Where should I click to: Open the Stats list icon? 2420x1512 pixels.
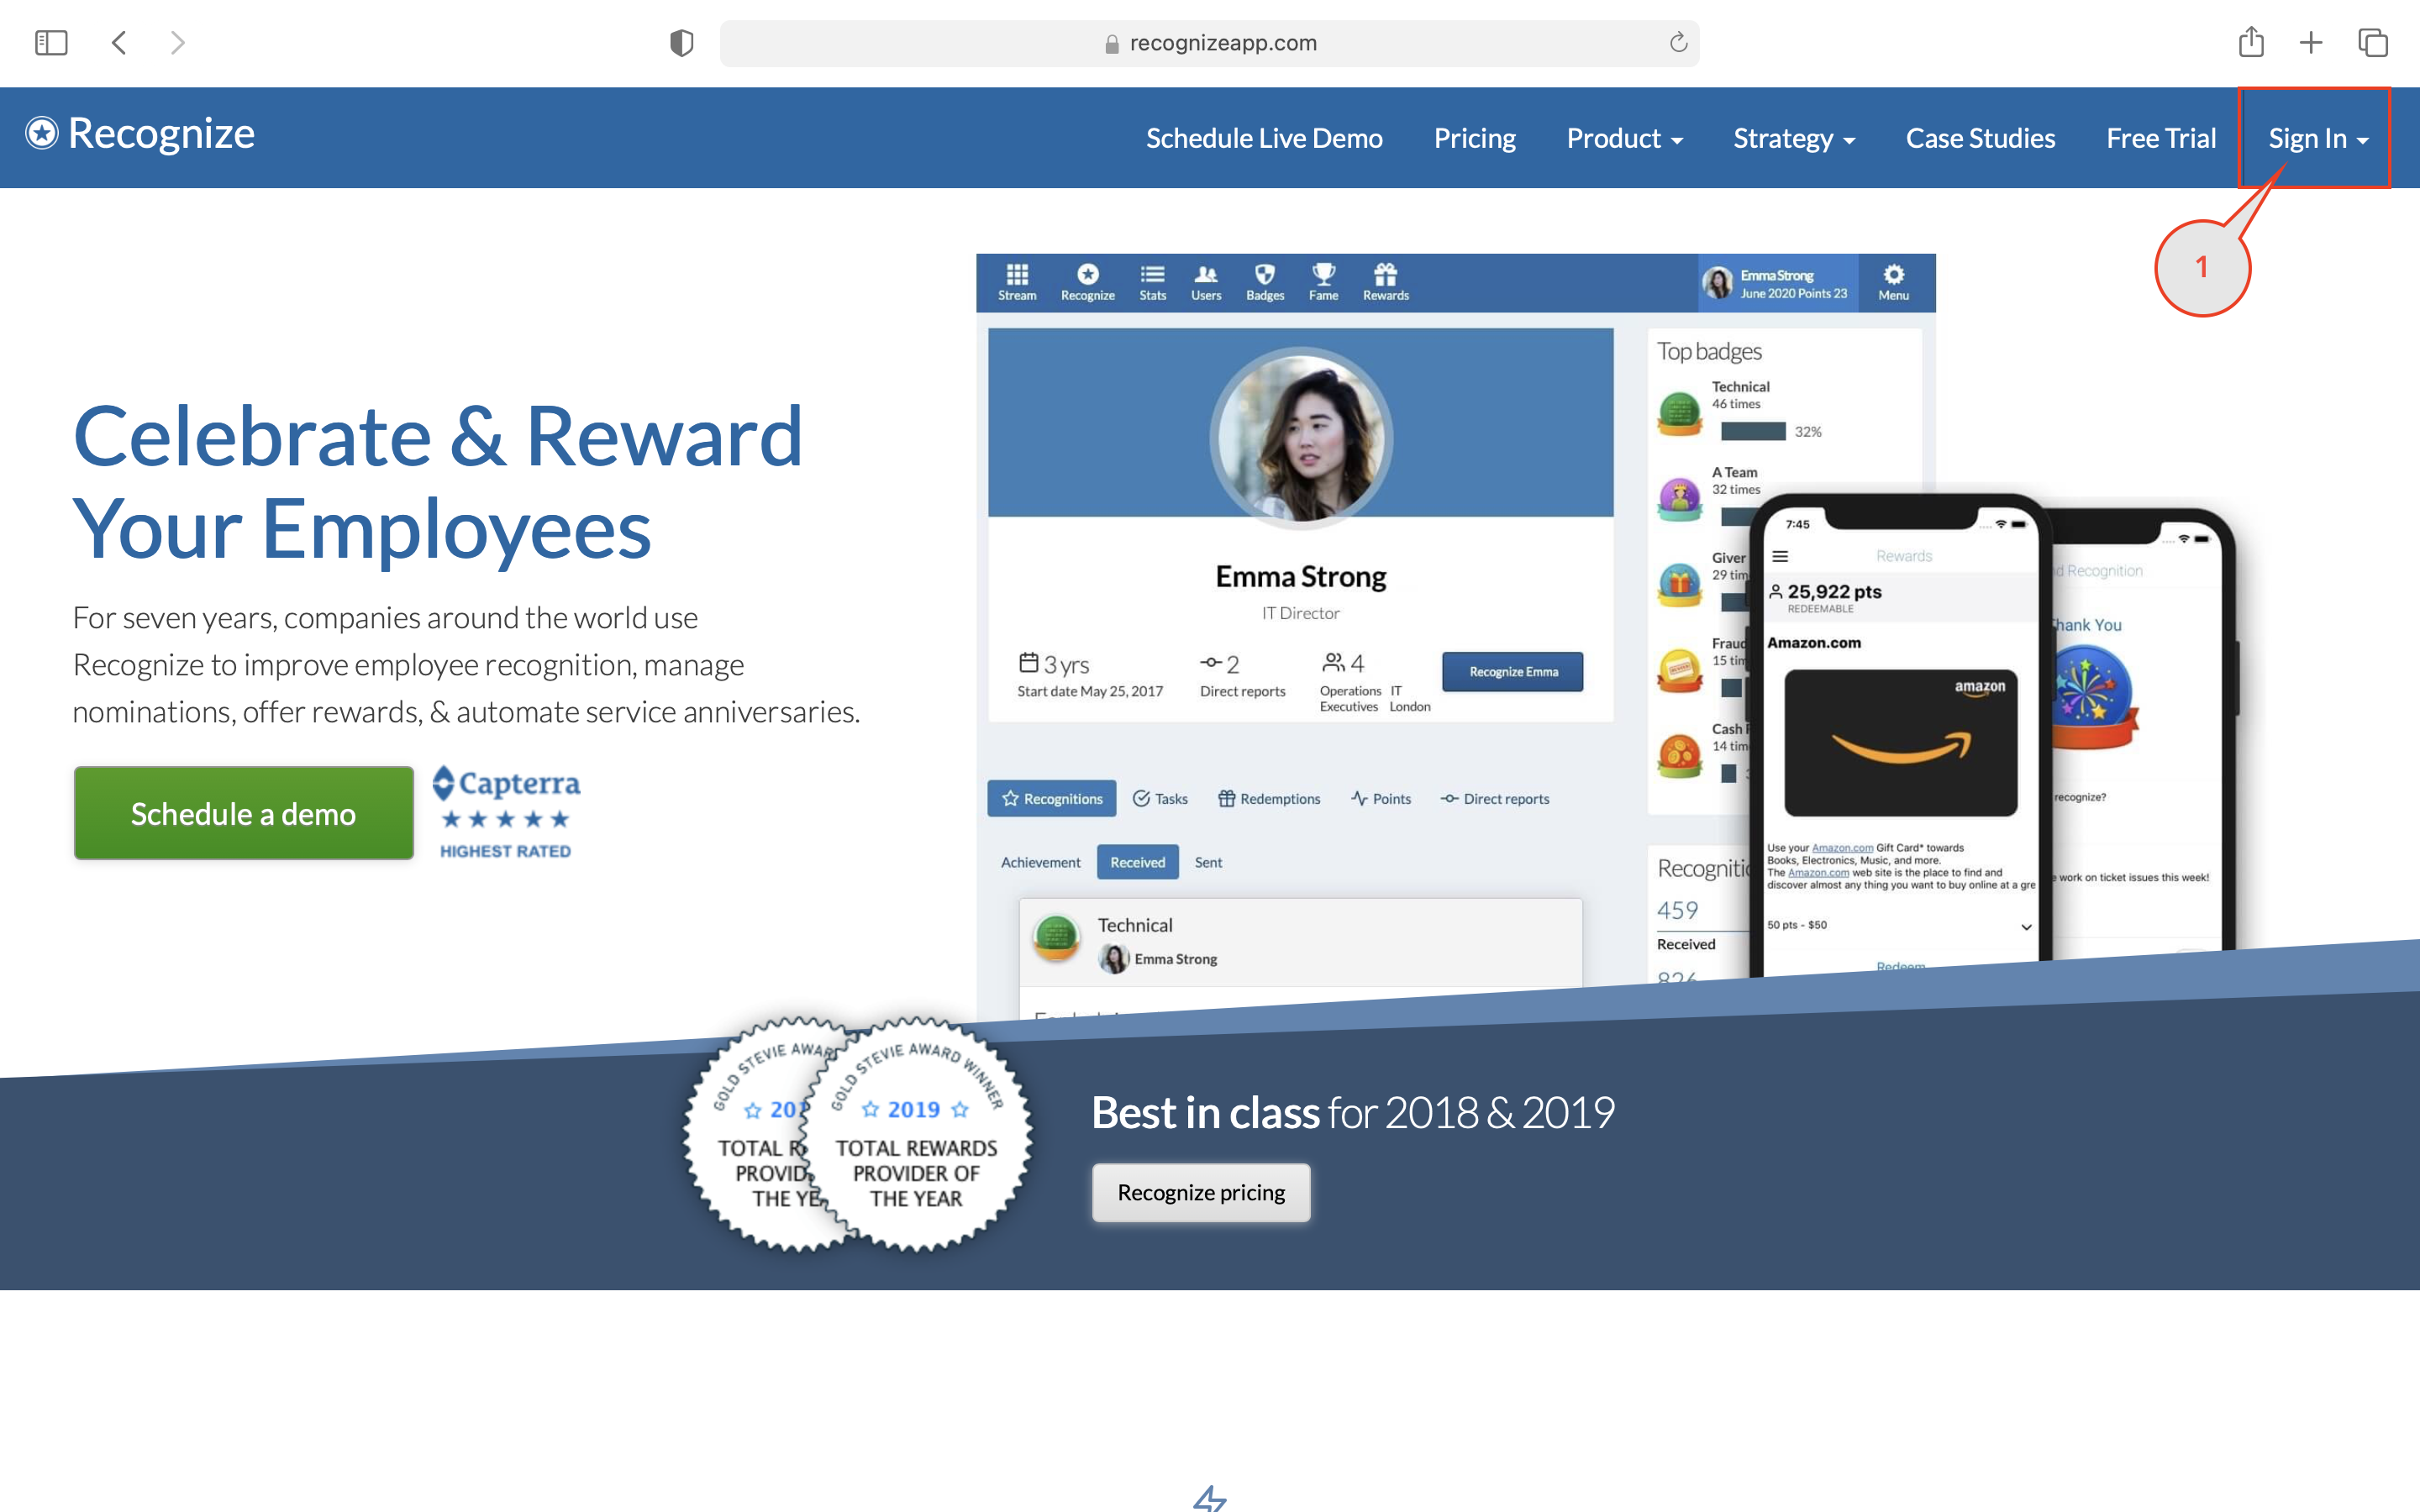coord(1153,282)
